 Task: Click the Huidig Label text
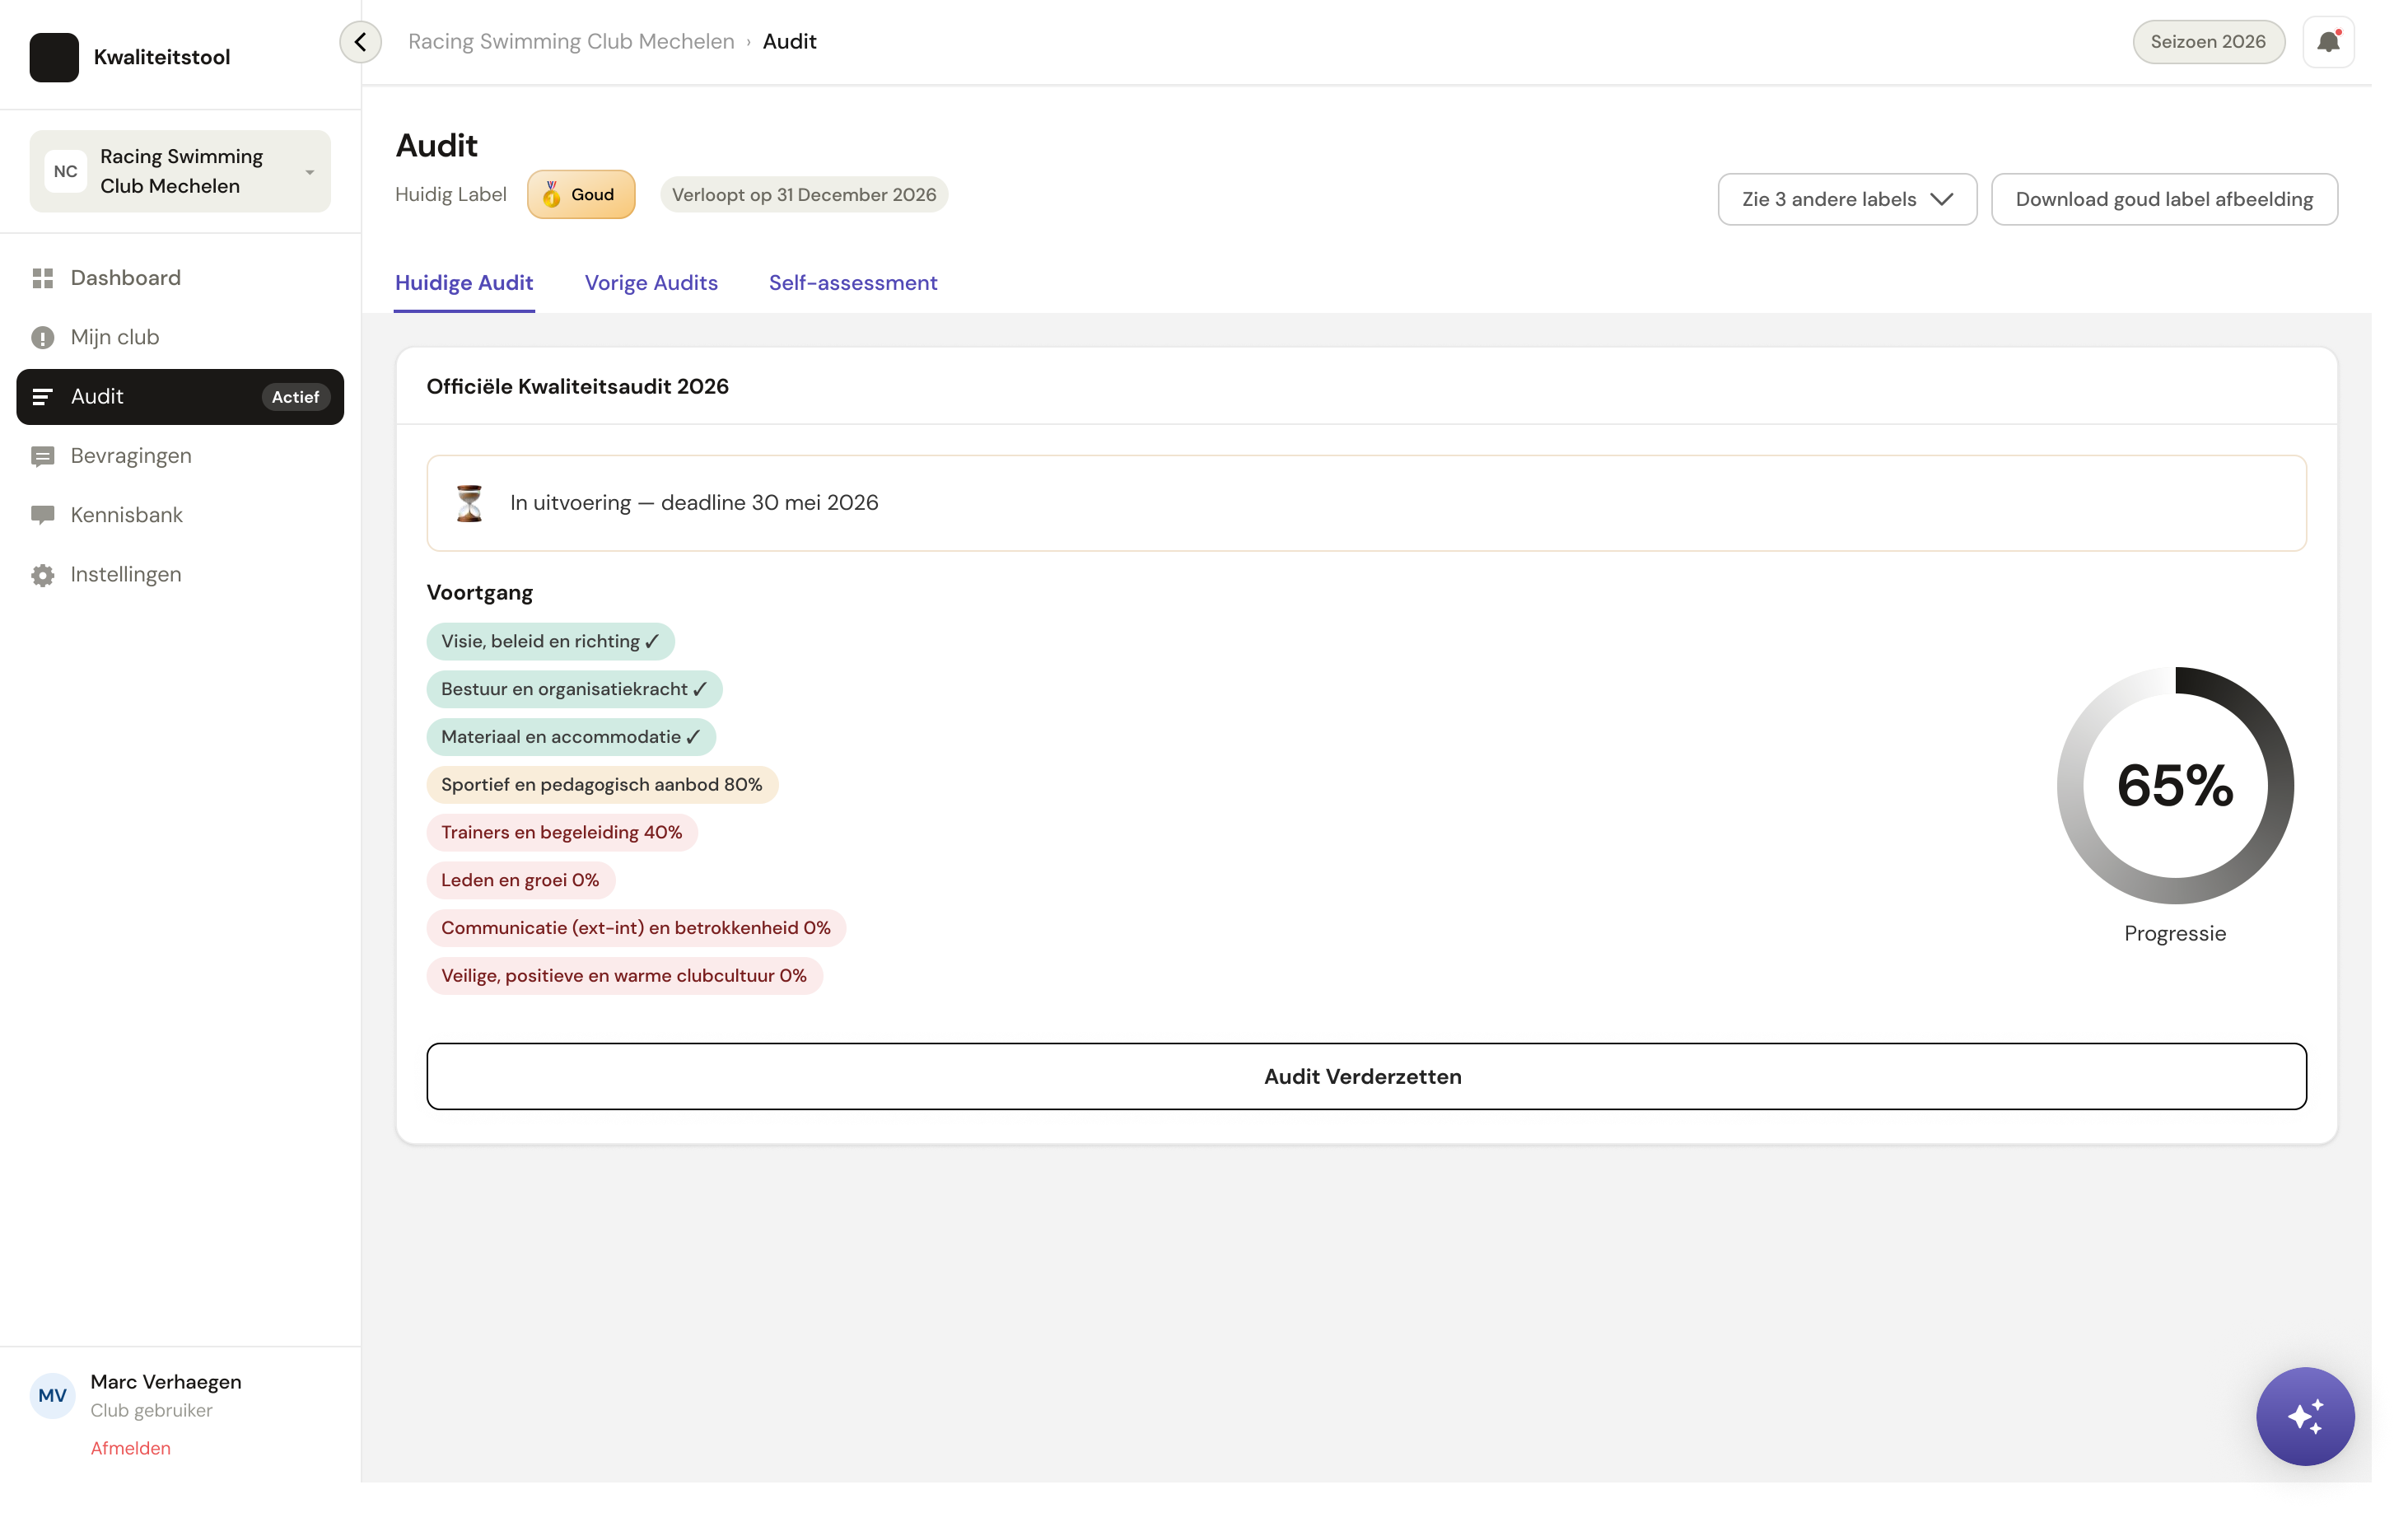point(451,195)
